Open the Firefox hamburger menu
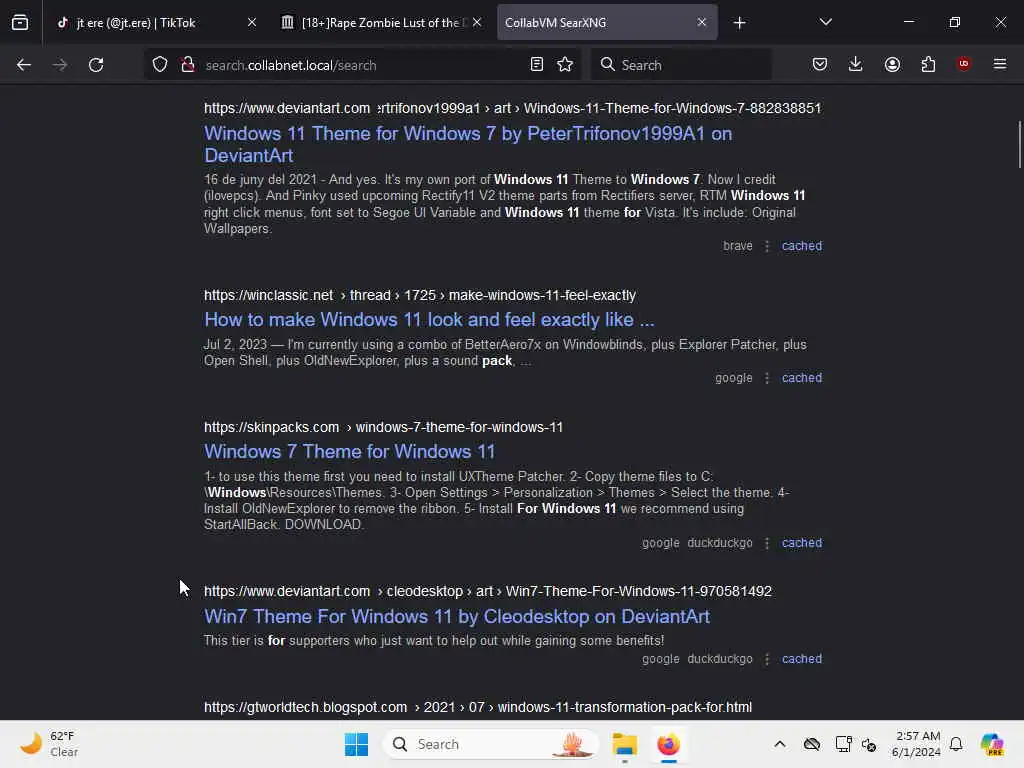Screen dimensions: 1024x768 coord(1000,64)
